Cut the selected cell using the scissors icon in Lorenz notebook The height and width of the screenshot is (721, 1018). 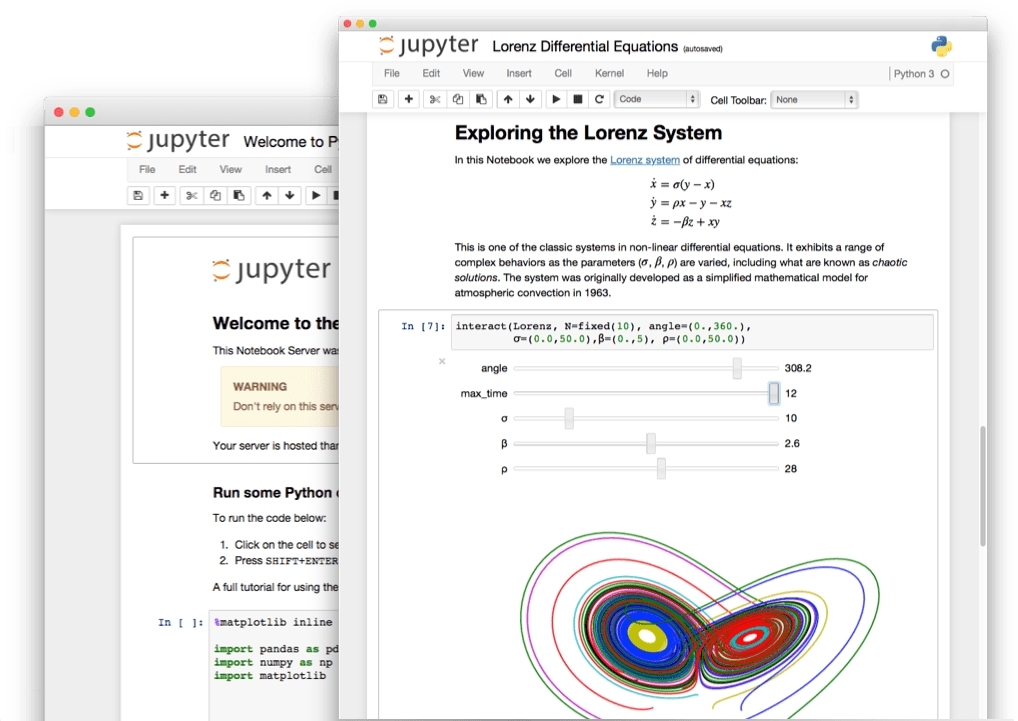point(434,99)
